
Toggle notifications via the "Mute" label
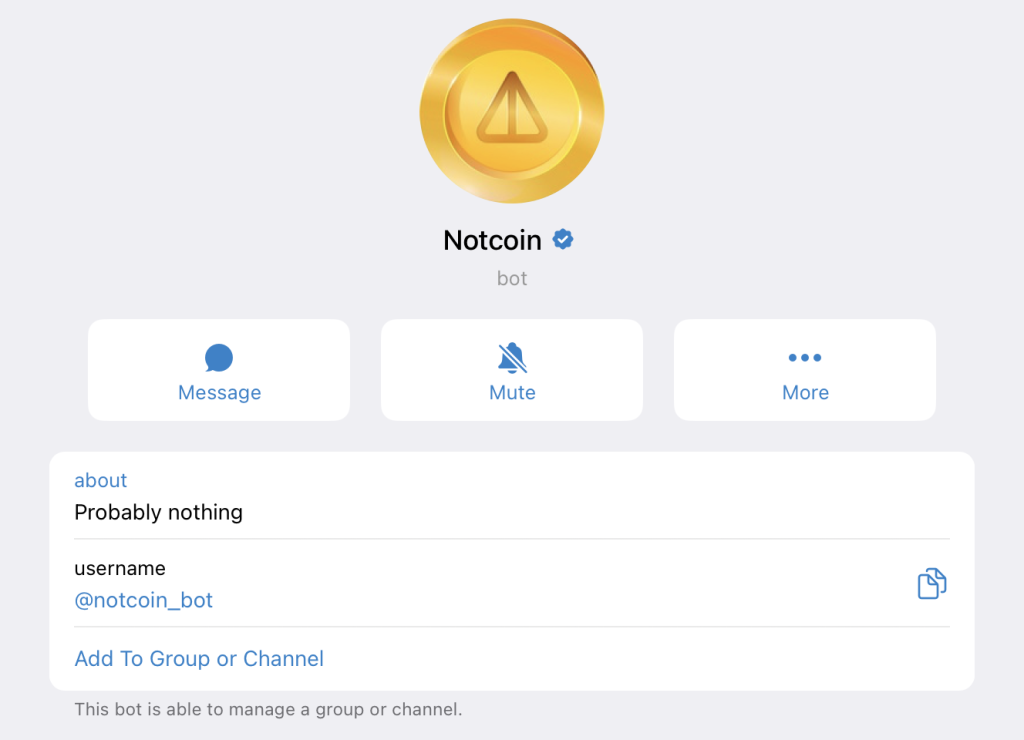coord(512,393)
